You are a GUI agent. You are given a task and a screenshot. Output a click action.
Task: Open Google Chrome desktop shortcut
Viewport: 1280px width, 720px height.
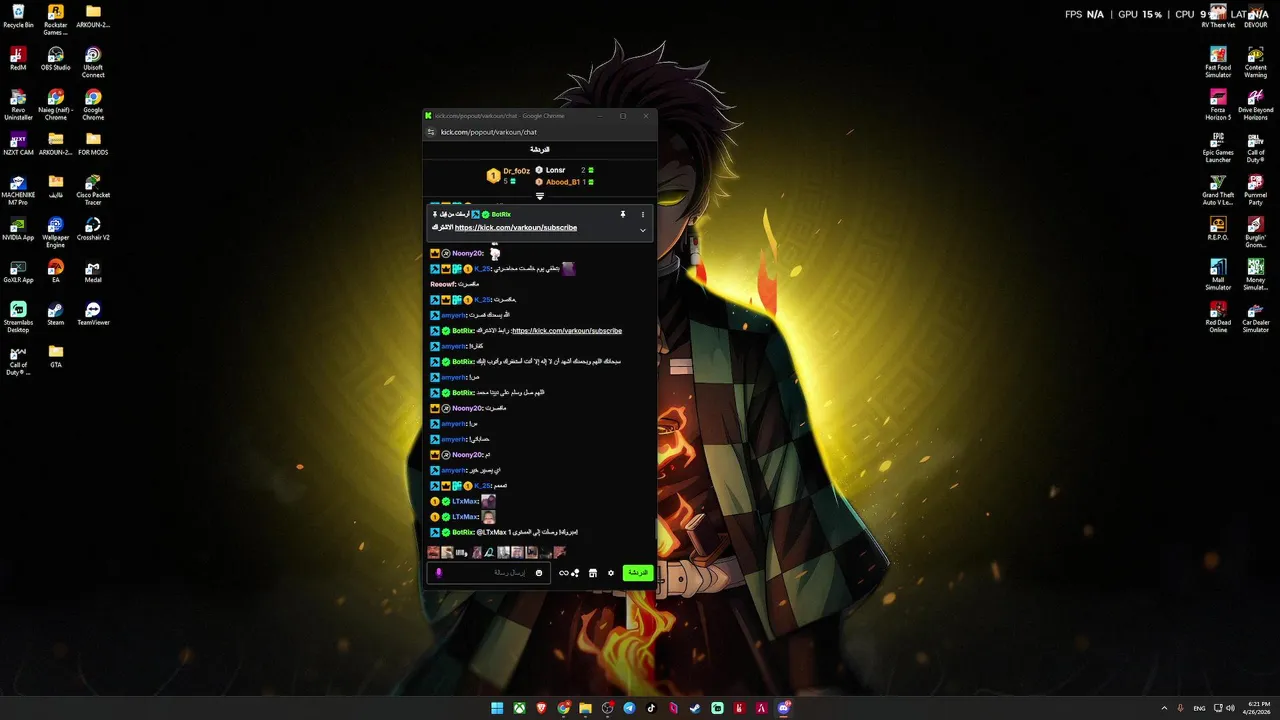93,105
